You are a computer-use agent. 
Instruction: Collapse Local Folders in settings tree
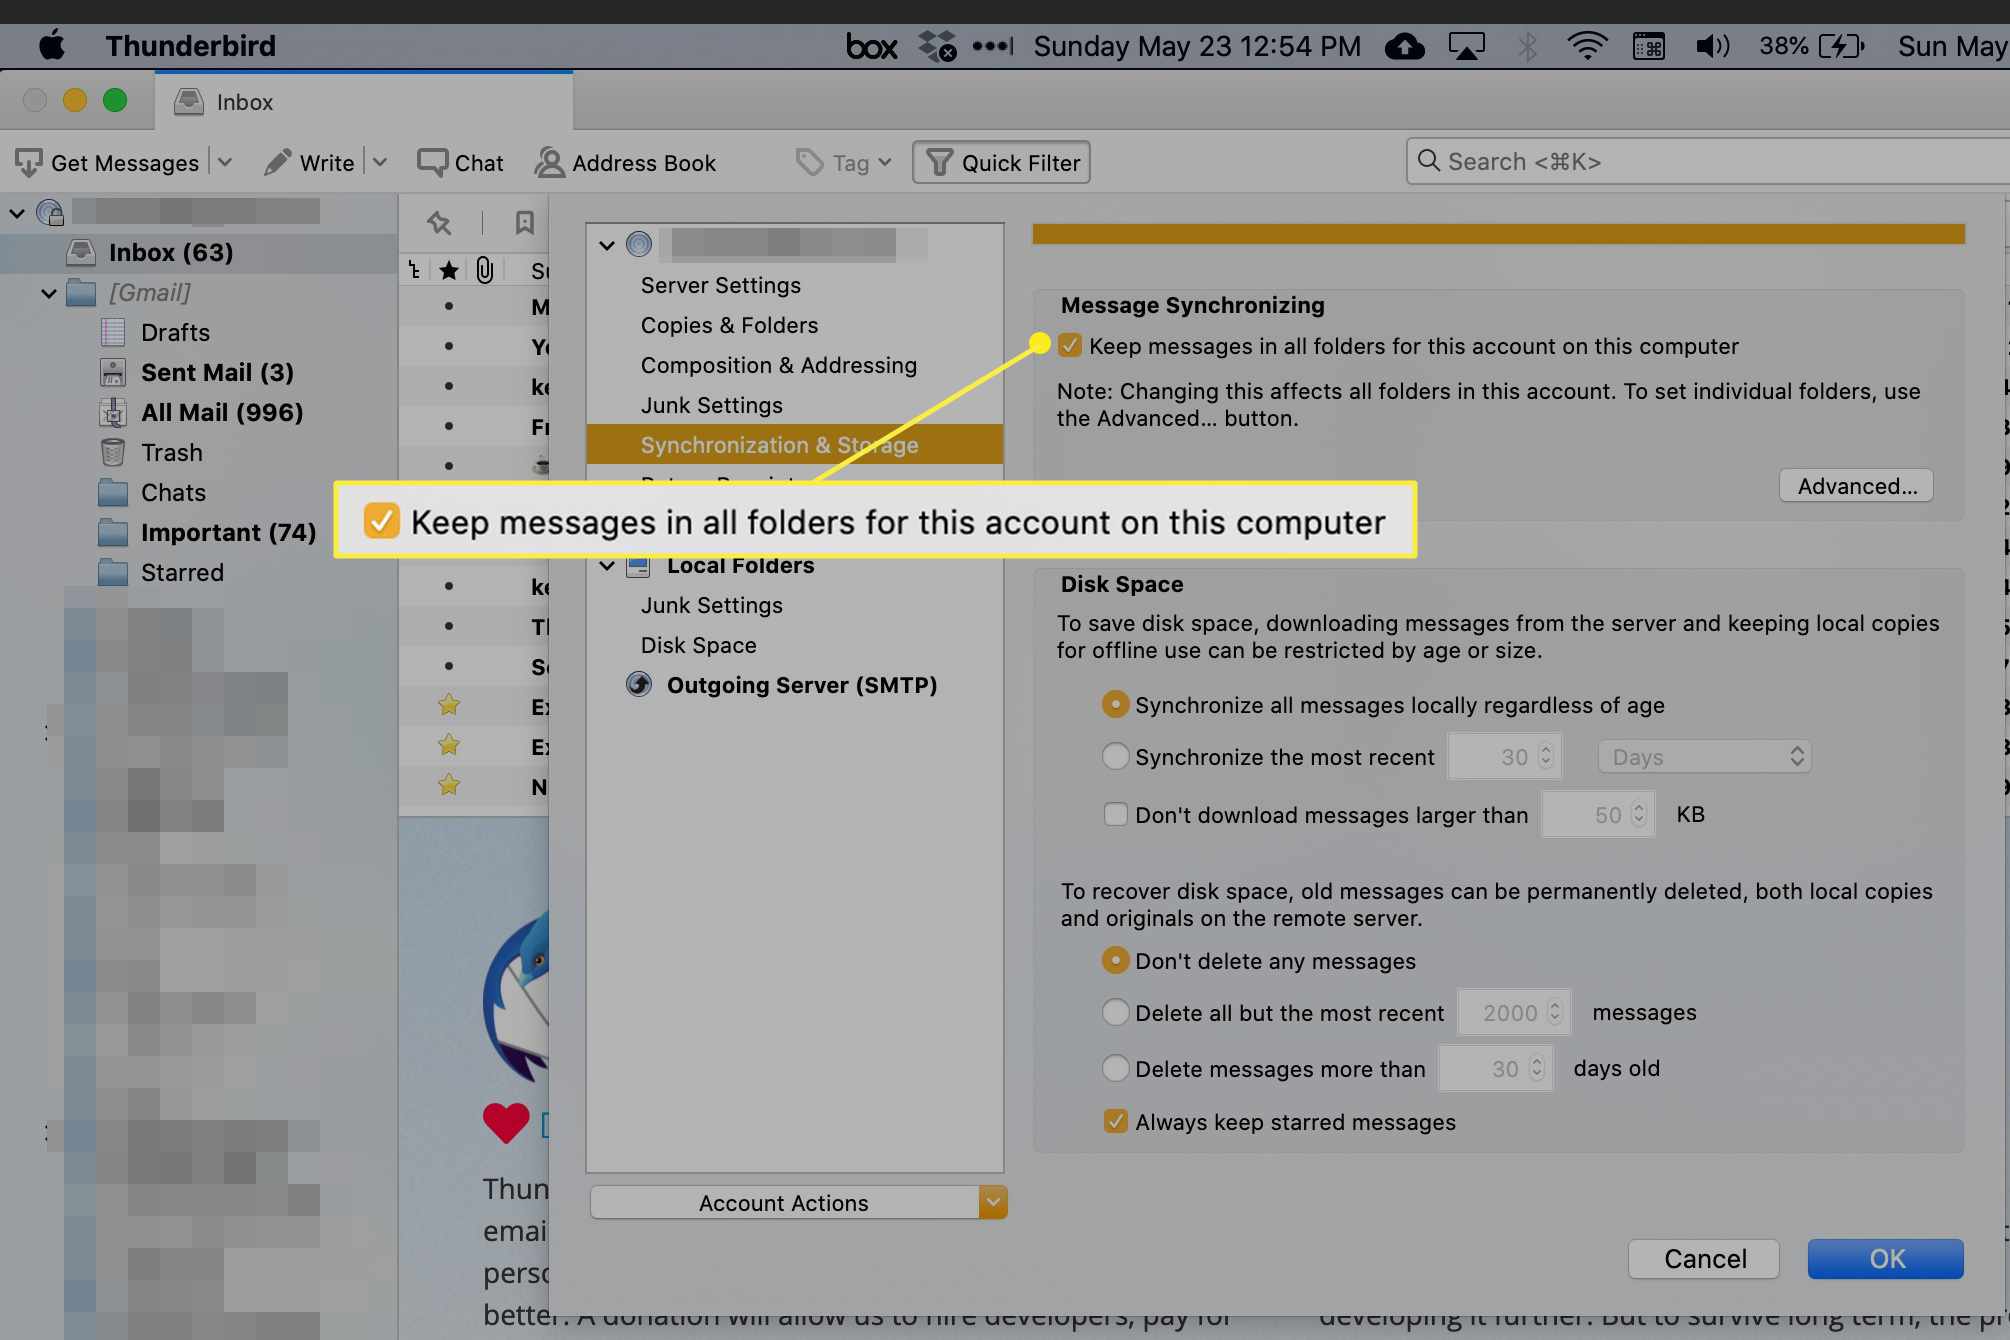click(x=606, y=566)
